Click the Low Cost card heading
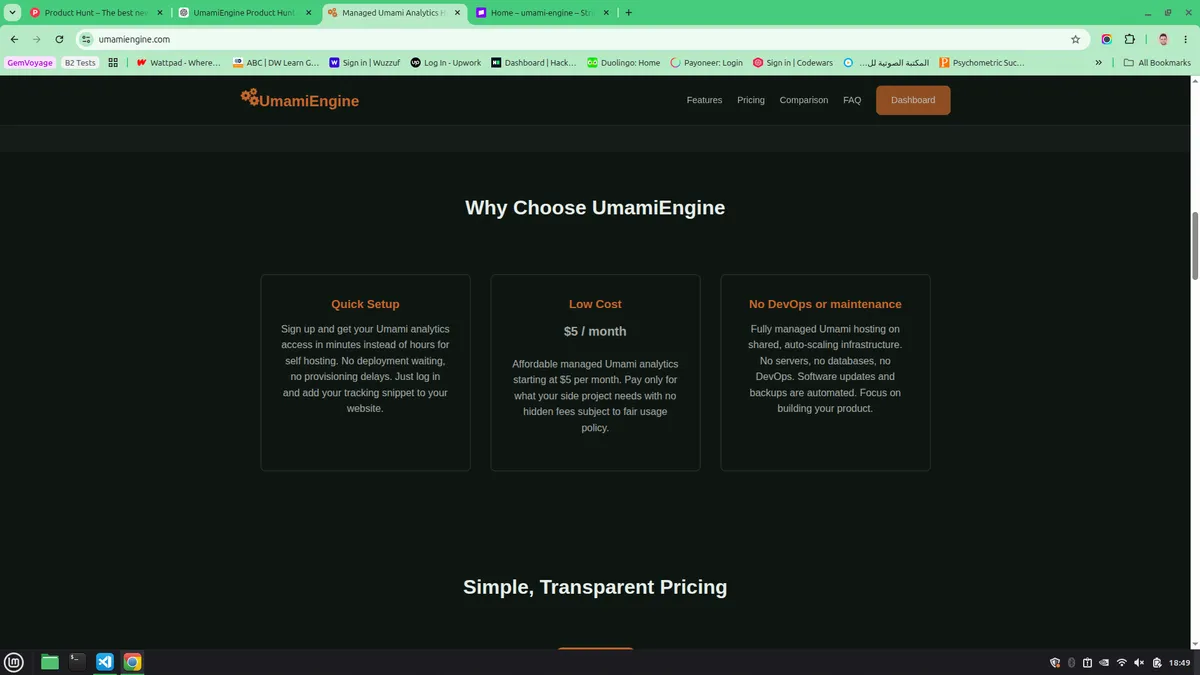The height and width of the screenshot is (675, 1200). coord(595,304)
